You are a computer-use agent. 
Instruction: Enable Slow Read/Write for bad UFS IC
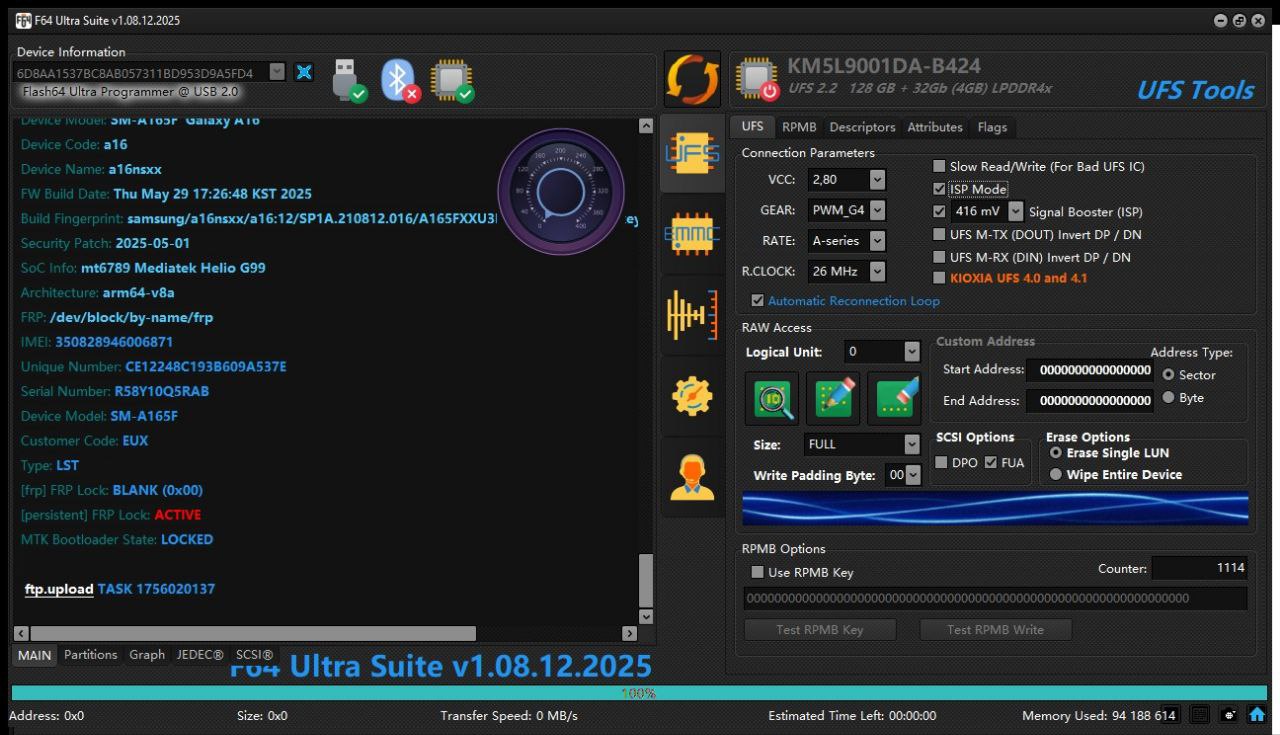pos(939,167)
